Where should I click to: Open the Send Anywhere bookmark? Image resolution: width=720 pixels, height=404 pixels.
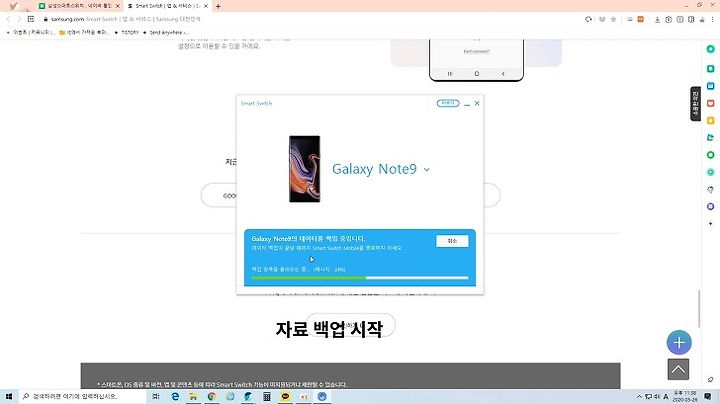166,33
